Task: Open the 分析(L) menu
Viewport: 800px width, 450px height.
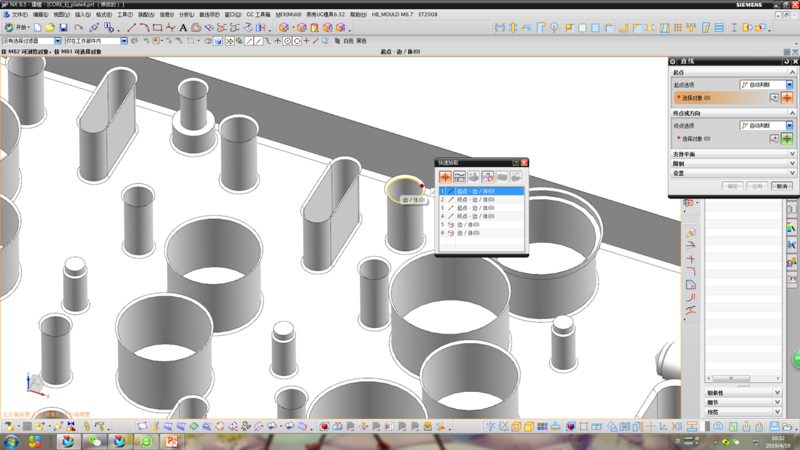Action: pos(186,15)
